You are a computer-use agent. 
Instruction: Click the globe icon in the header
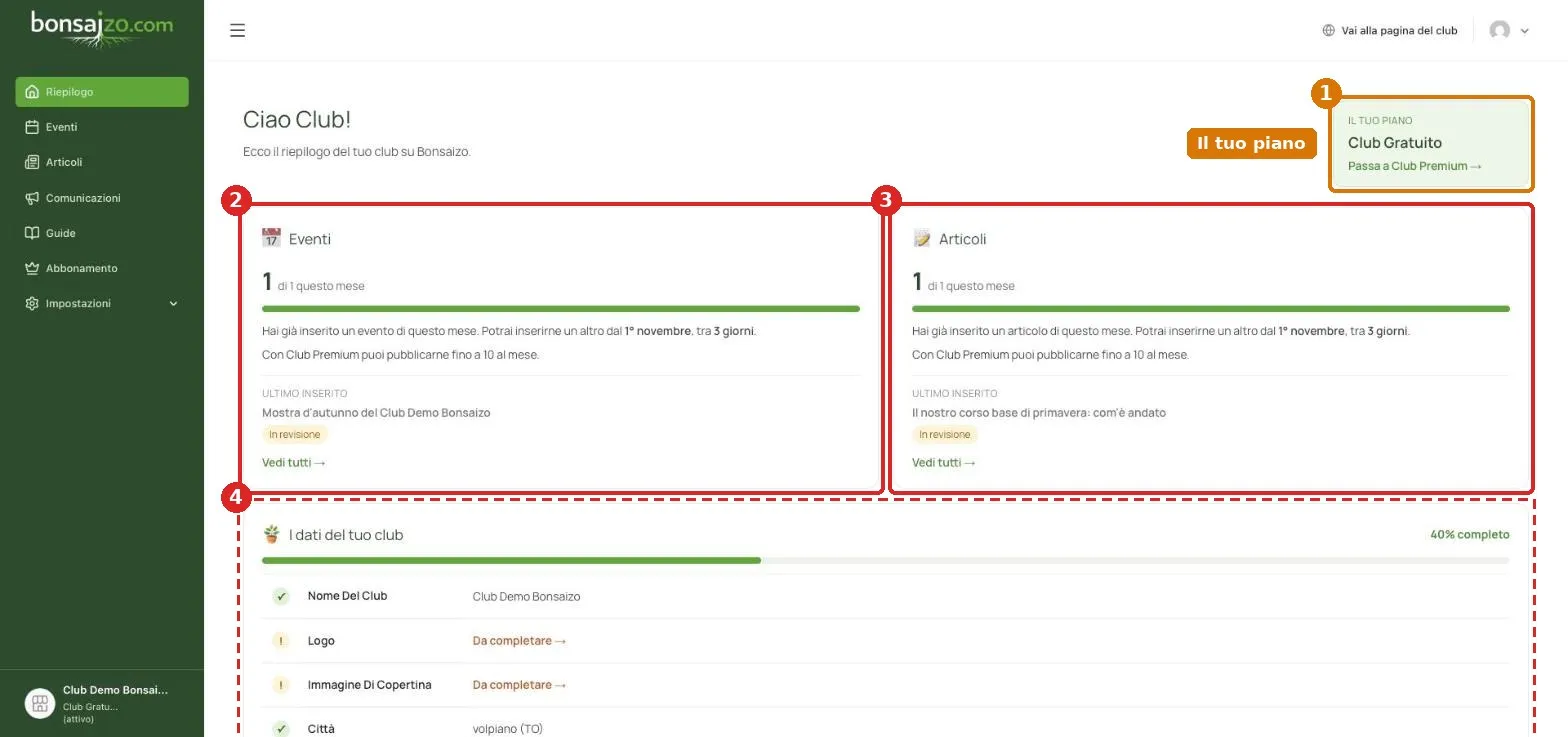coord(1329,30)
